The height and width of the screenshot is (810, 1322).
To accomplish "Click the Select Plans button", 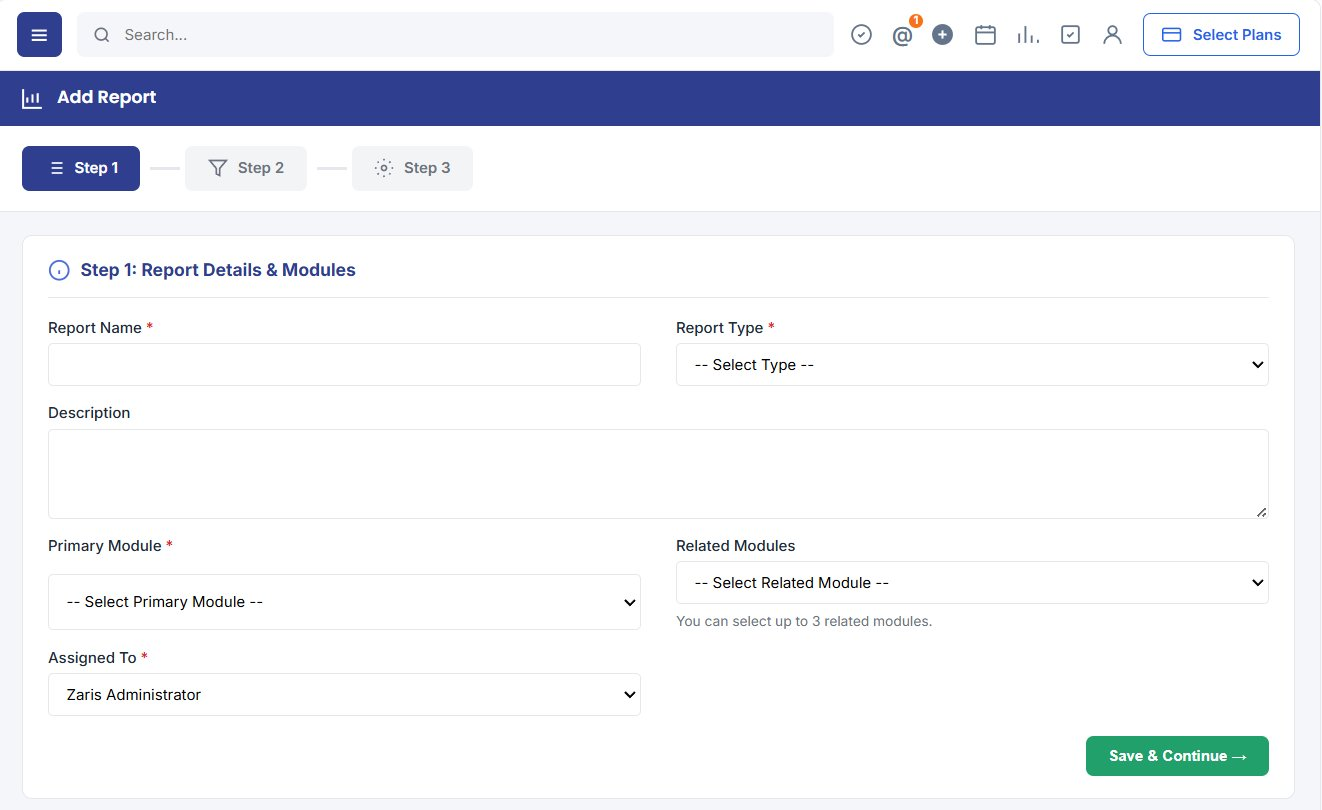I will click(1221, 35).
